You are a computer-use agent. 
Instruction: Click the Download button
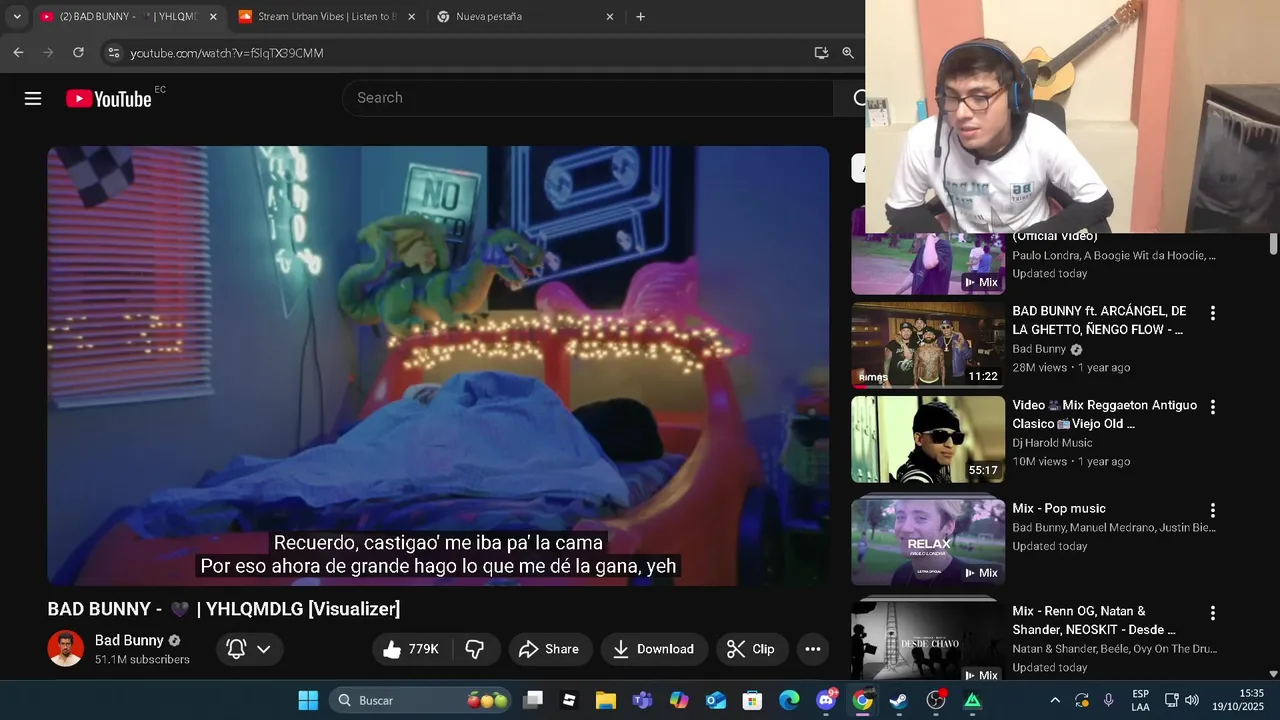point(654,649)
